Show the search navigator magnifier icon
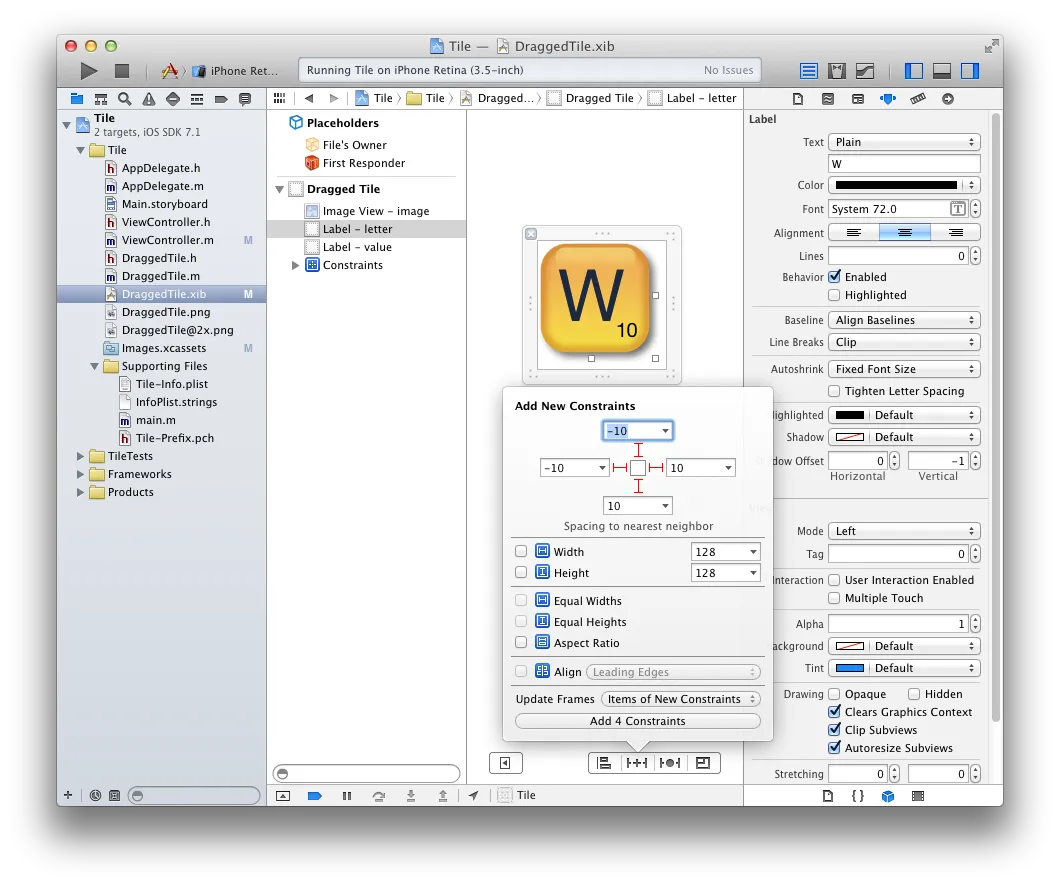Image resolution: width=1060 pixels, height=885 pixels. point(125,99)
